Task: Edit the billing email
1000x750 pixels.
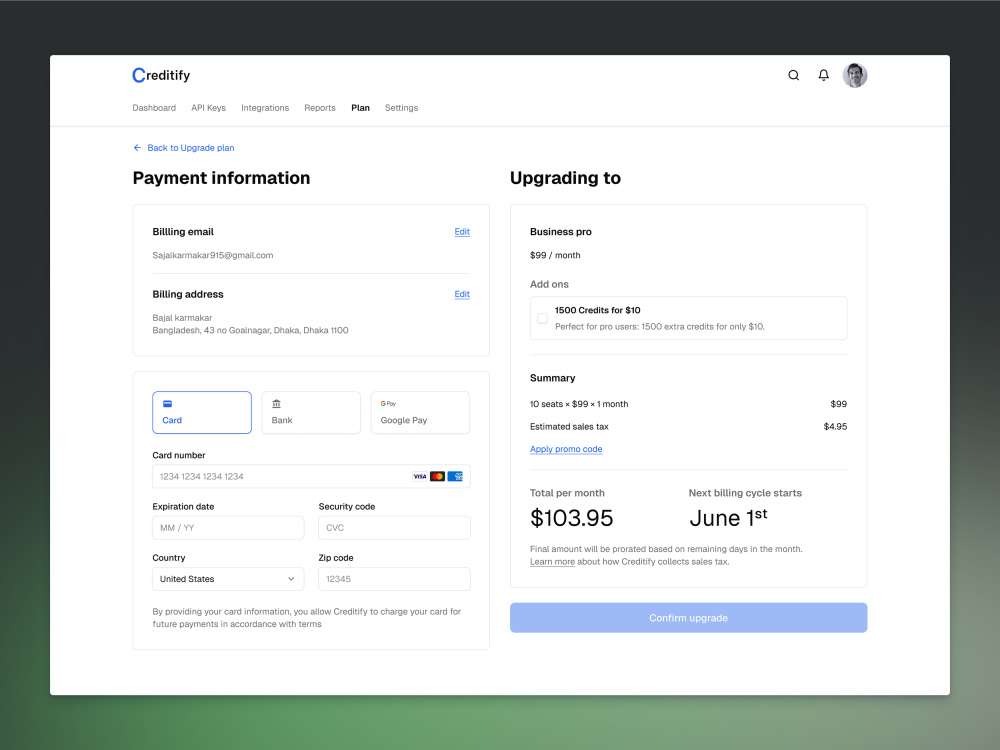Action: click(x=462, y=232)
